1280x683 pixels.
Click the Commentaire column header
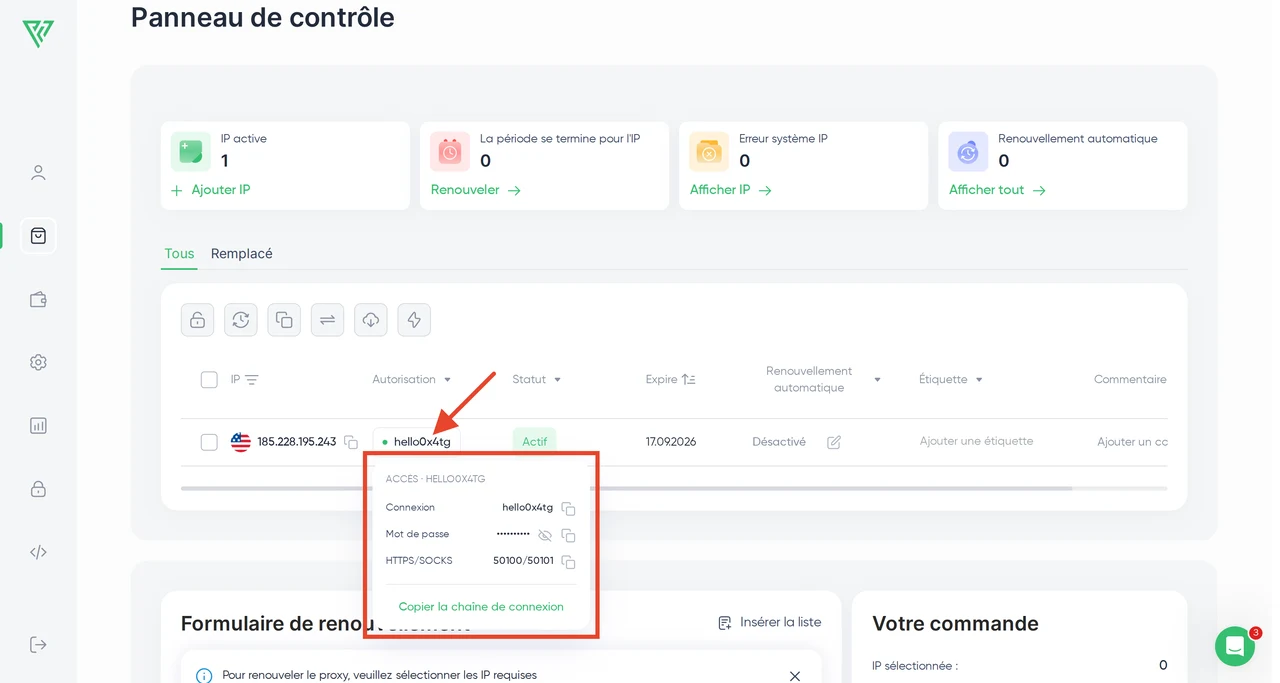pyautogui.click(x=1130, y=380)
